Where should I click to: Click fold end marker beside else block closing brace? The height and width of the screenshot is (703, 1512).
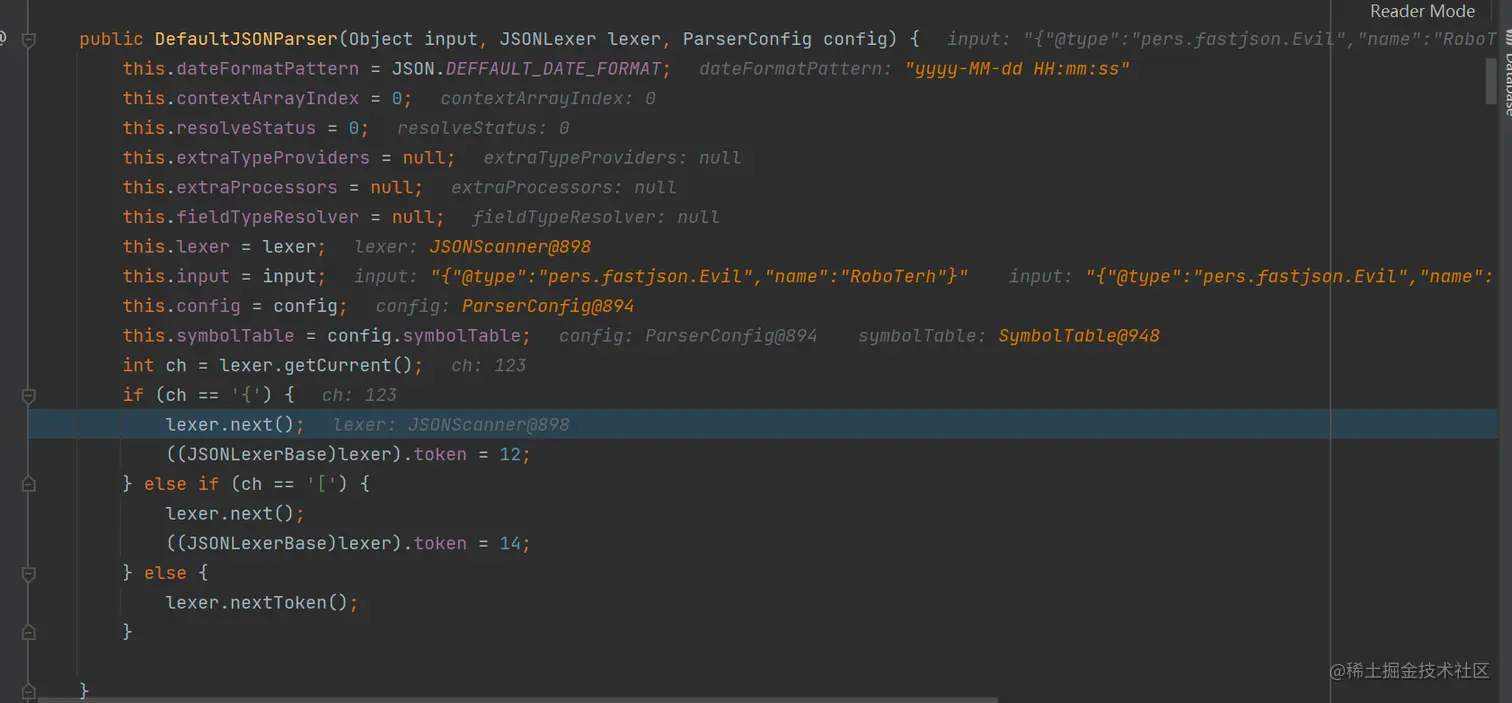[29, 632]
